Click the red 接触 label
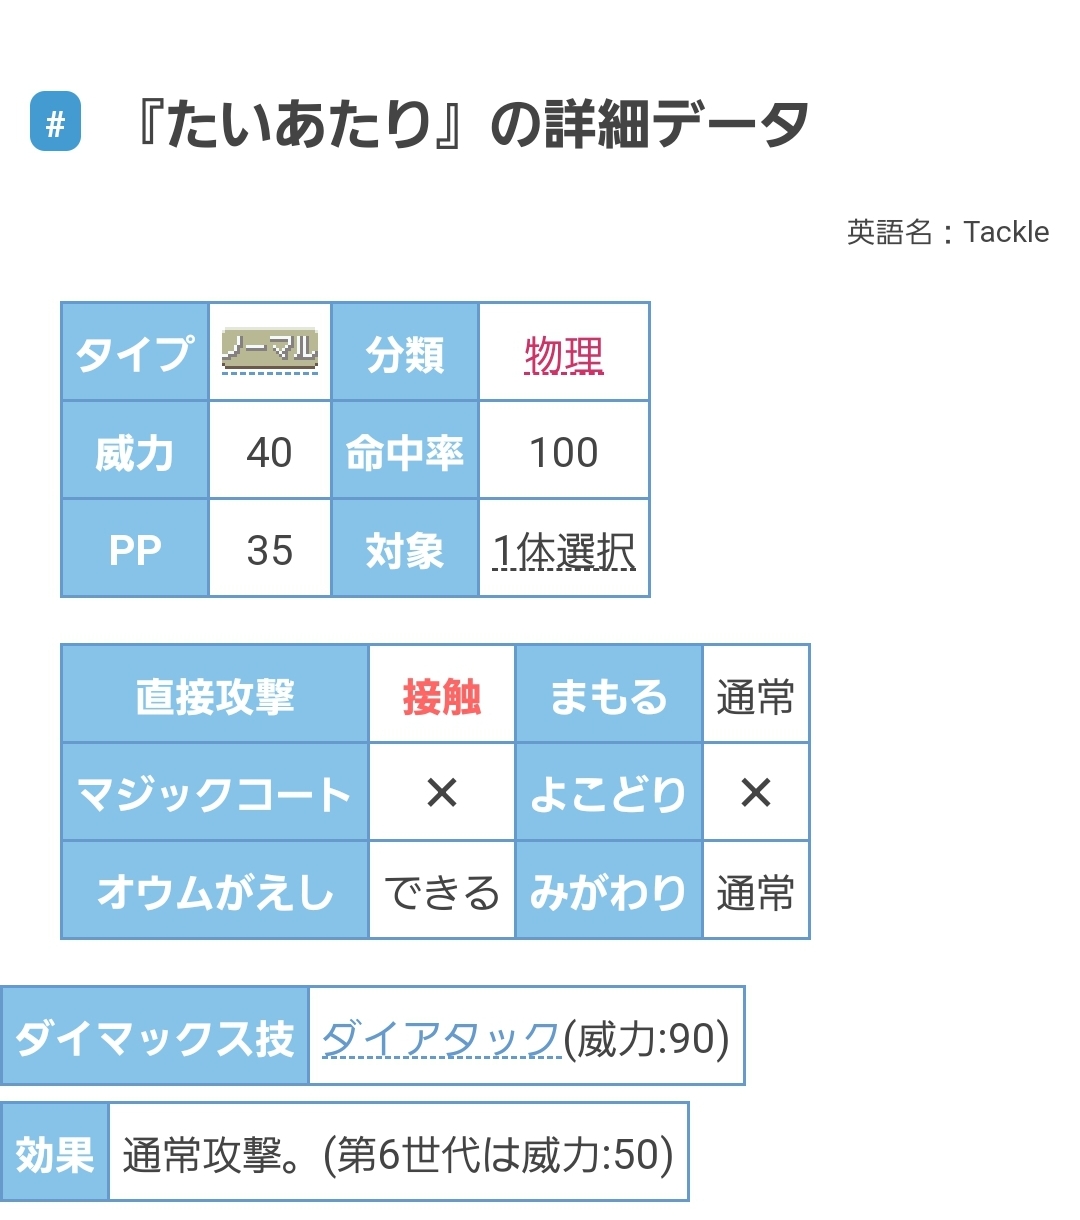 pyautogui.click(x=441, y=696)
